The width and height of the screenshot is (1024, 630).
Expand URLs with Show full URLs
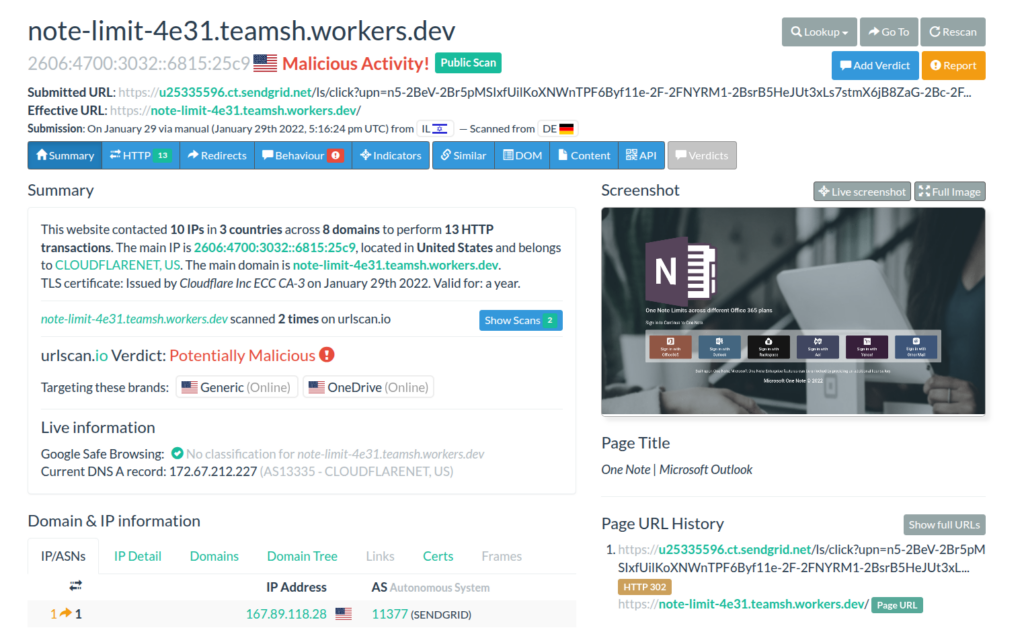click(x=944, y=524)
